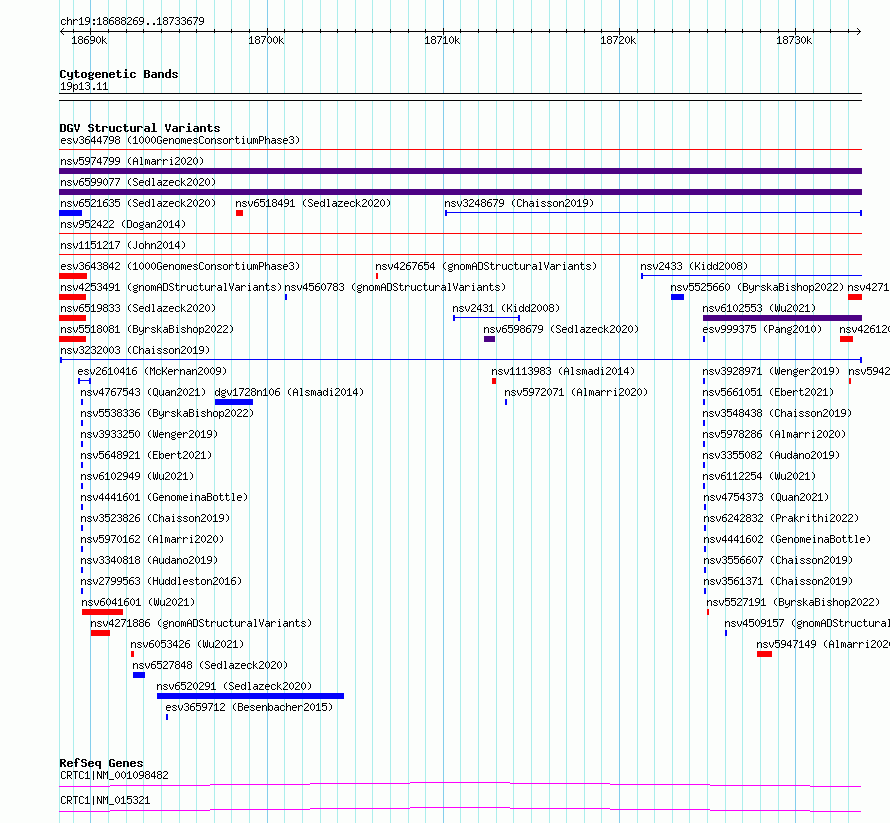Click nsv4767543 (Quan2021) label
890x823 pixels.
click(x=143, y=392)
